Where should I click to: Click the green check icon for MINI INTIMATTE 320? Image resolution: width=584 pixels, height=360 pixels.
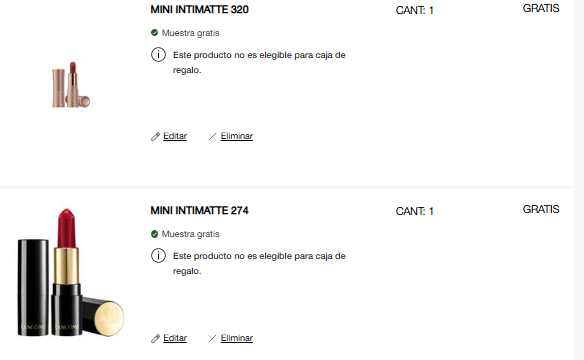click(155, 33)
